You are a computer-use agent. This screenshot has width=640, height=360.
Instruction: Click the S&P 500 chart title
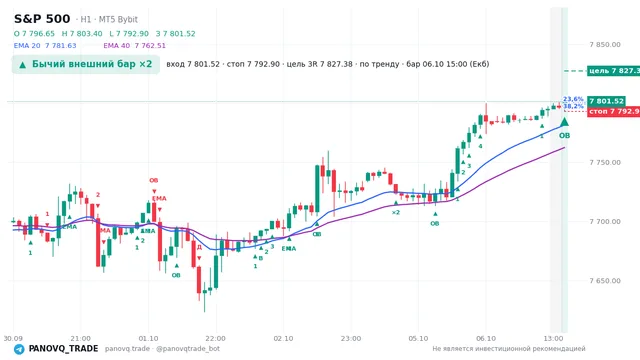click(x=42, y=19)
